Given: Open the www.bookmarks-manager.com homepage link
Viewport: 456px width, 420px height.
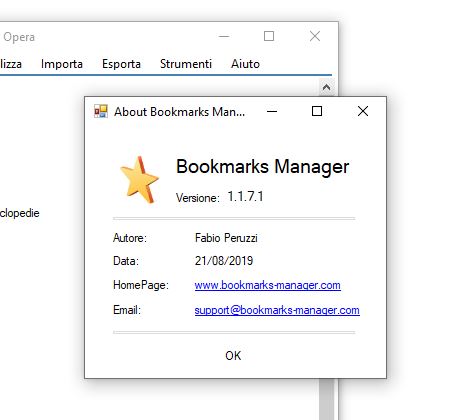Looking at the screenshot, I should 268,285.
